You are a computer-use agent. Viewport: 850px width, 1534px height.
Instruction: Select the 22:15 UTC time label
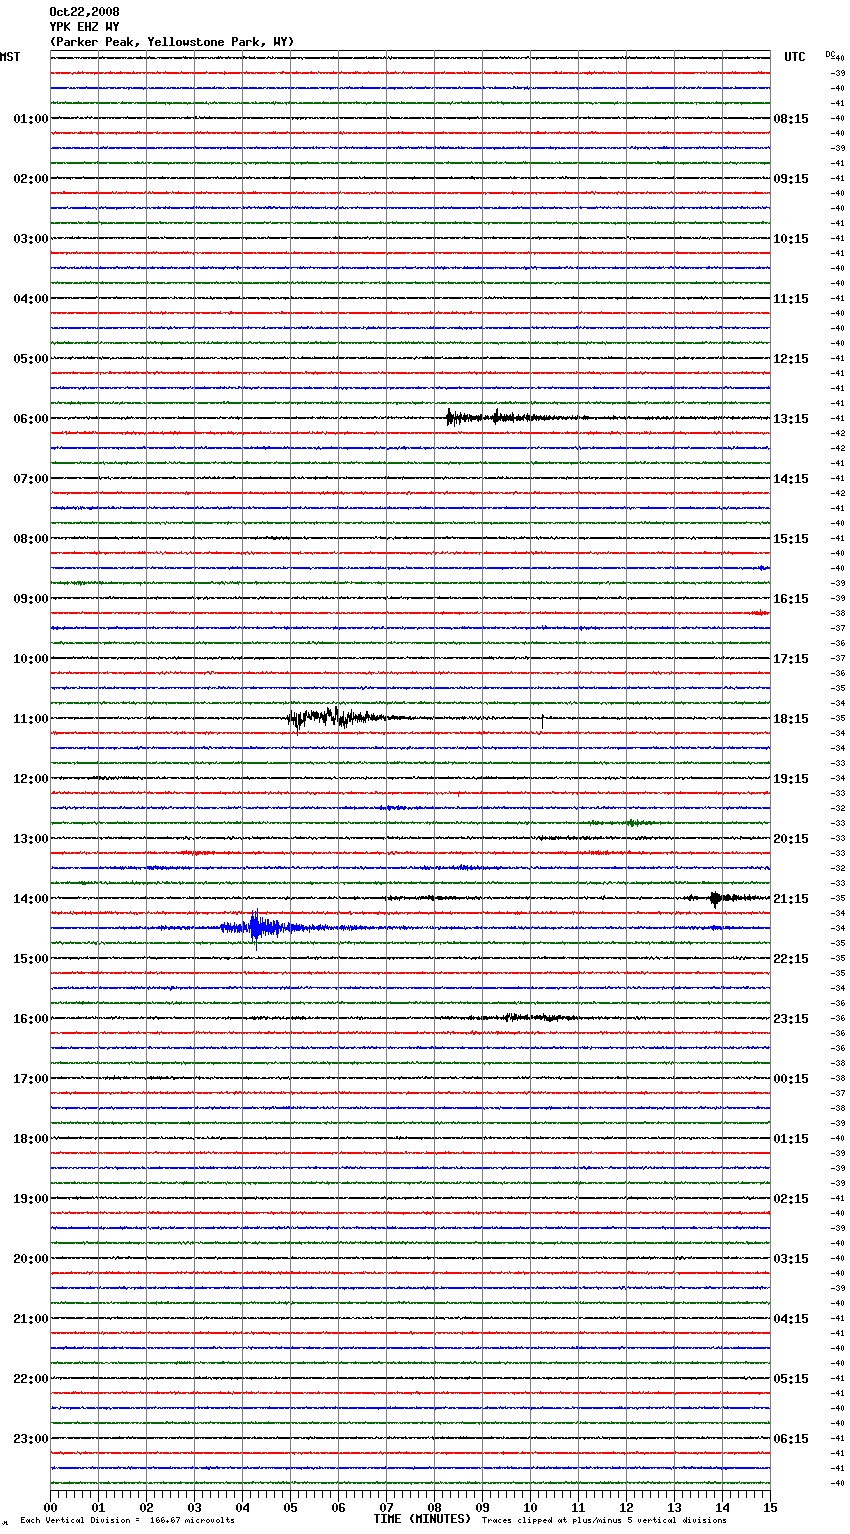pos(791,959)
